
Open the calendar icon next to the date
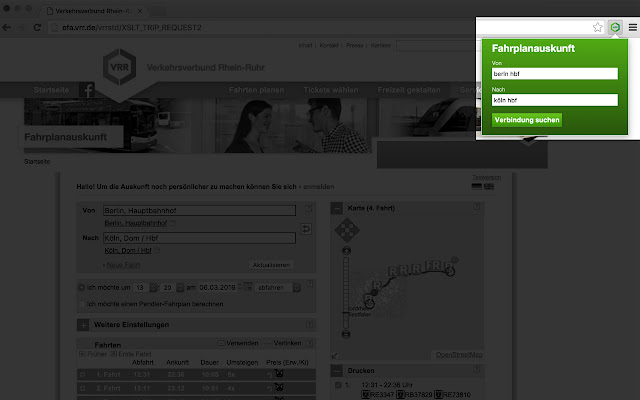click(x=248, y=287)
